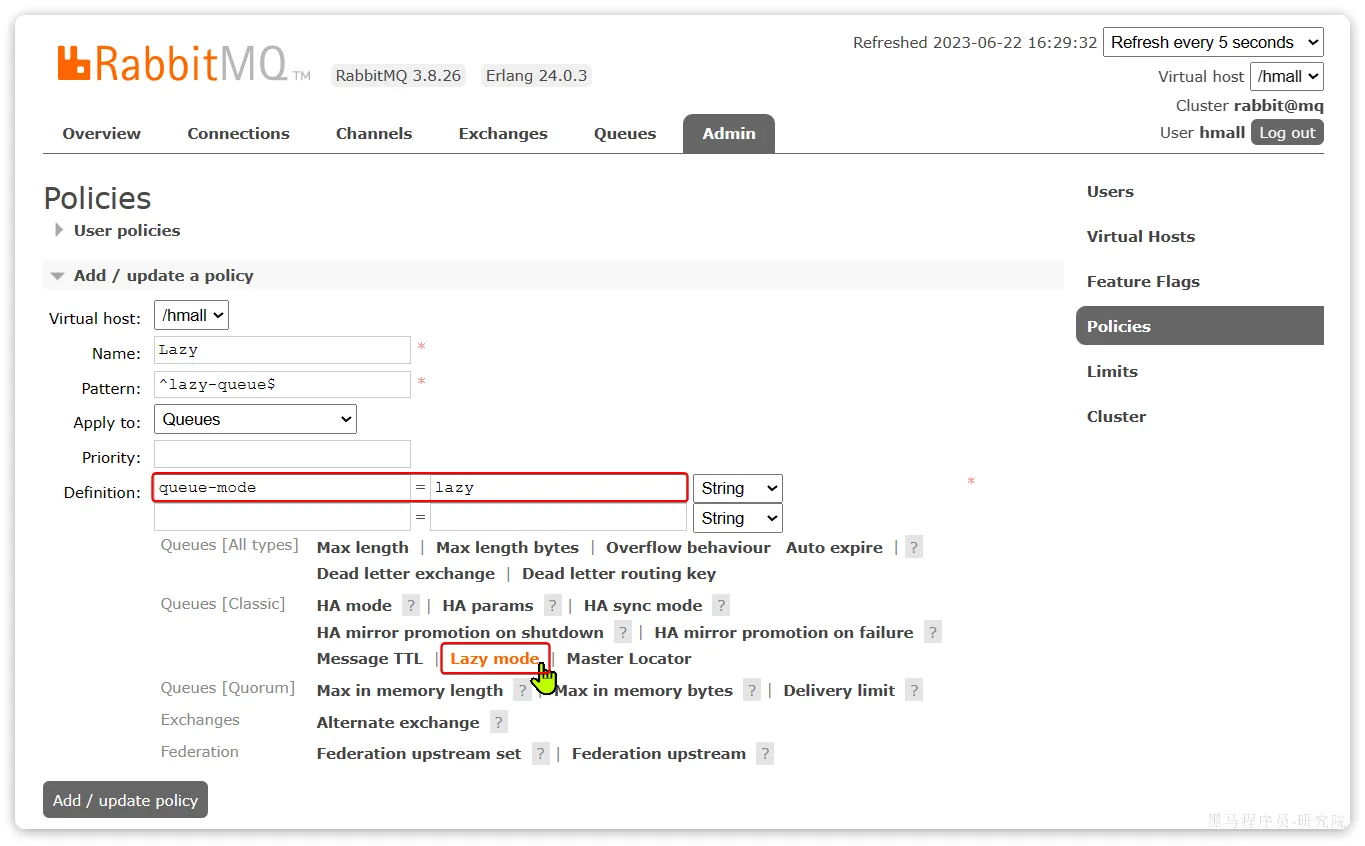Screen dimensions: 1365x846
Task: Insert the HA mode key
Action: (354, 605)
